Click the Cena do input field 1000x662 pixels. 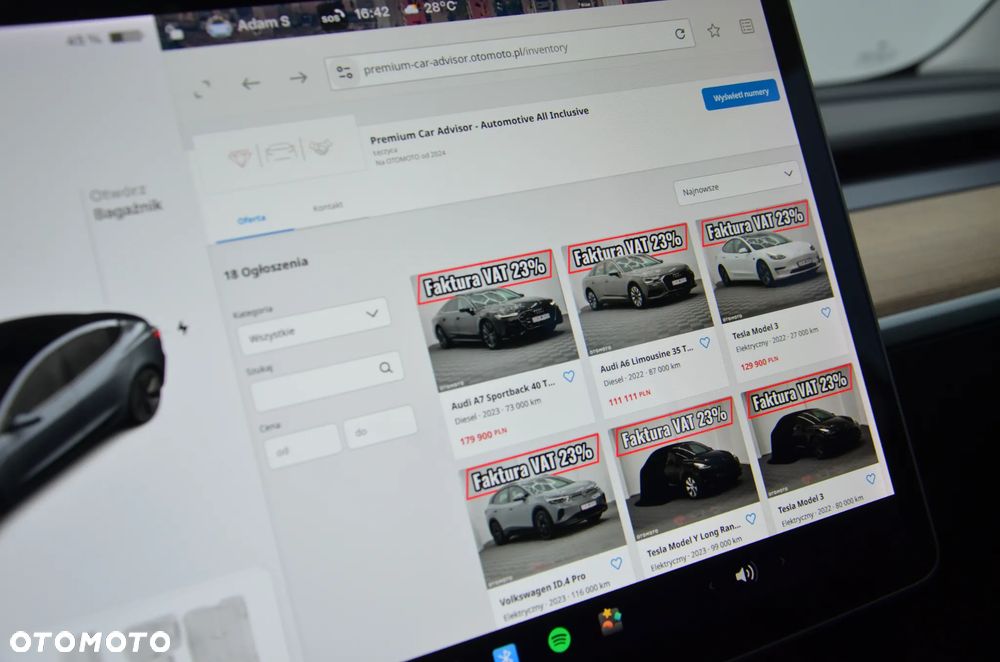point(381,426)
